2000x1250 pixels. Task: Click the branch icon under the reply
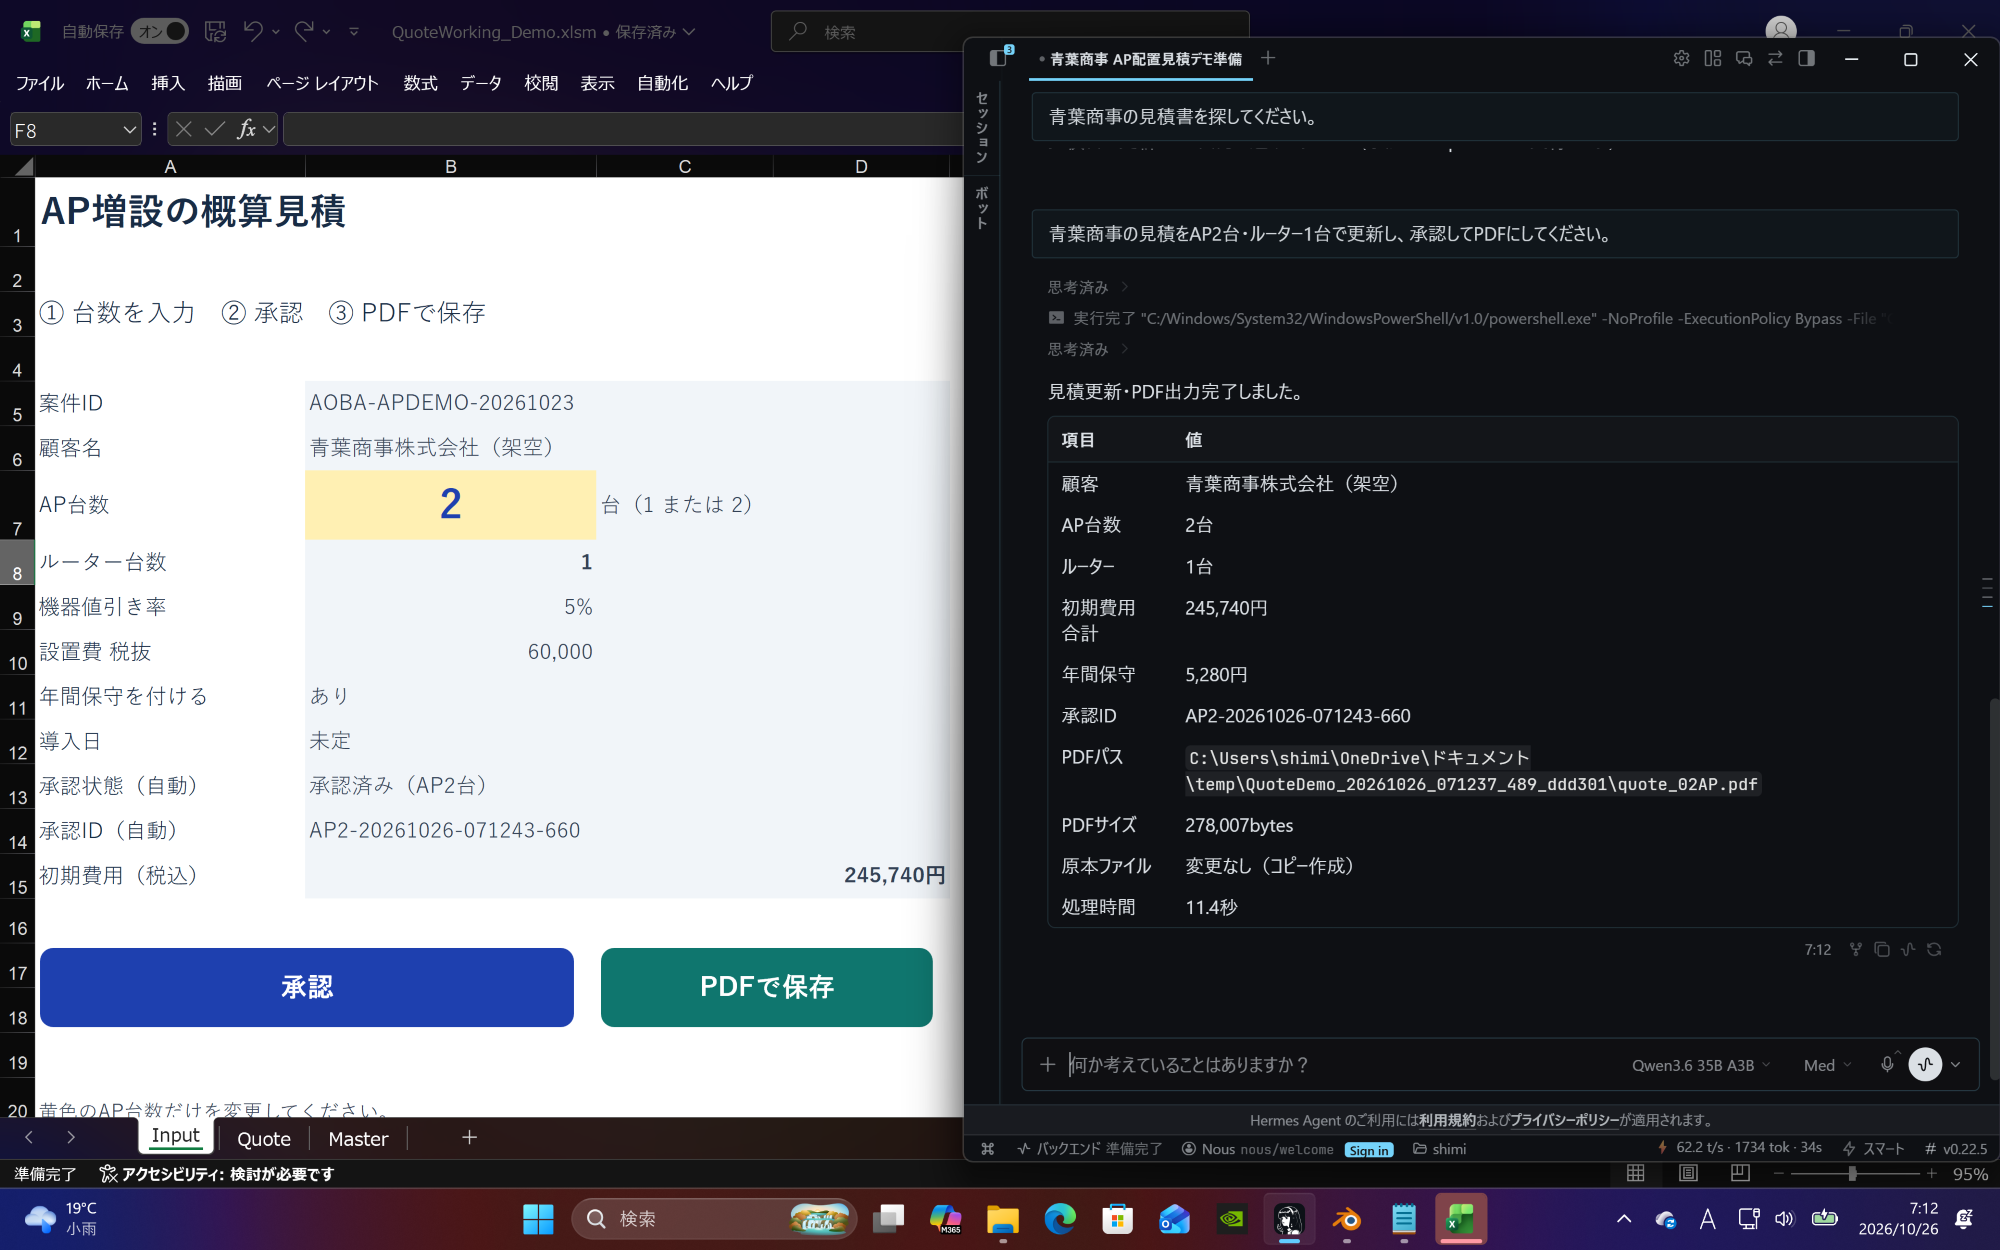tap(1855, 950)
